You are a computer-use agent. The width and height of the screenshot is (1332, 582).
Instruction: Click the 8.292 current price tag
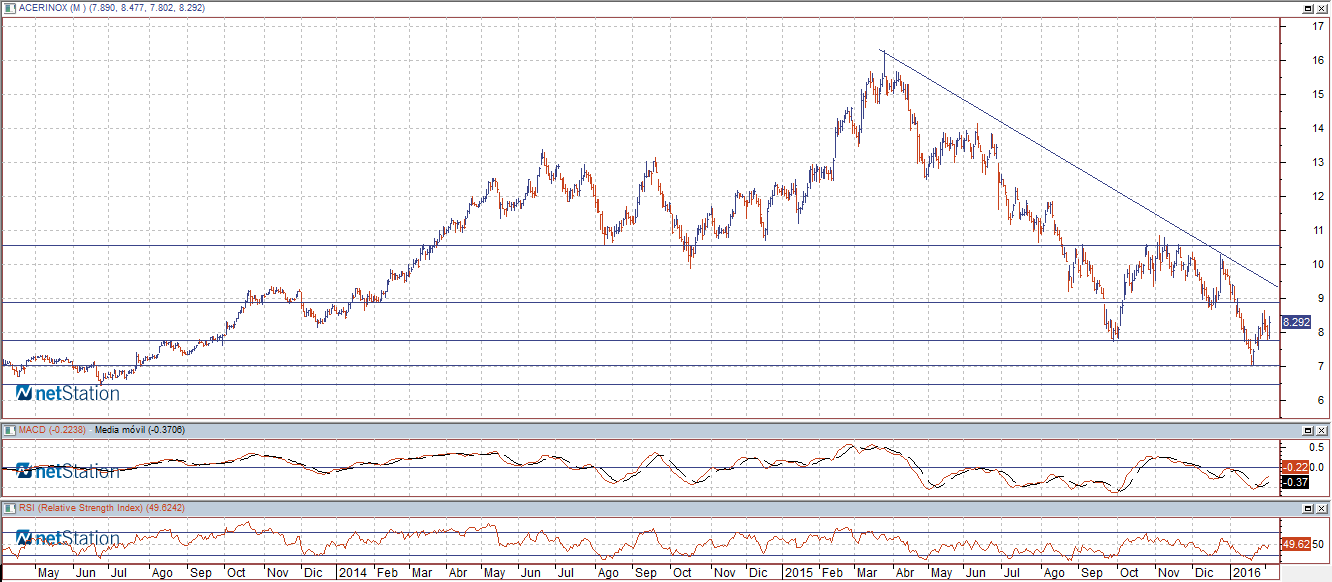pos(1296,322)
